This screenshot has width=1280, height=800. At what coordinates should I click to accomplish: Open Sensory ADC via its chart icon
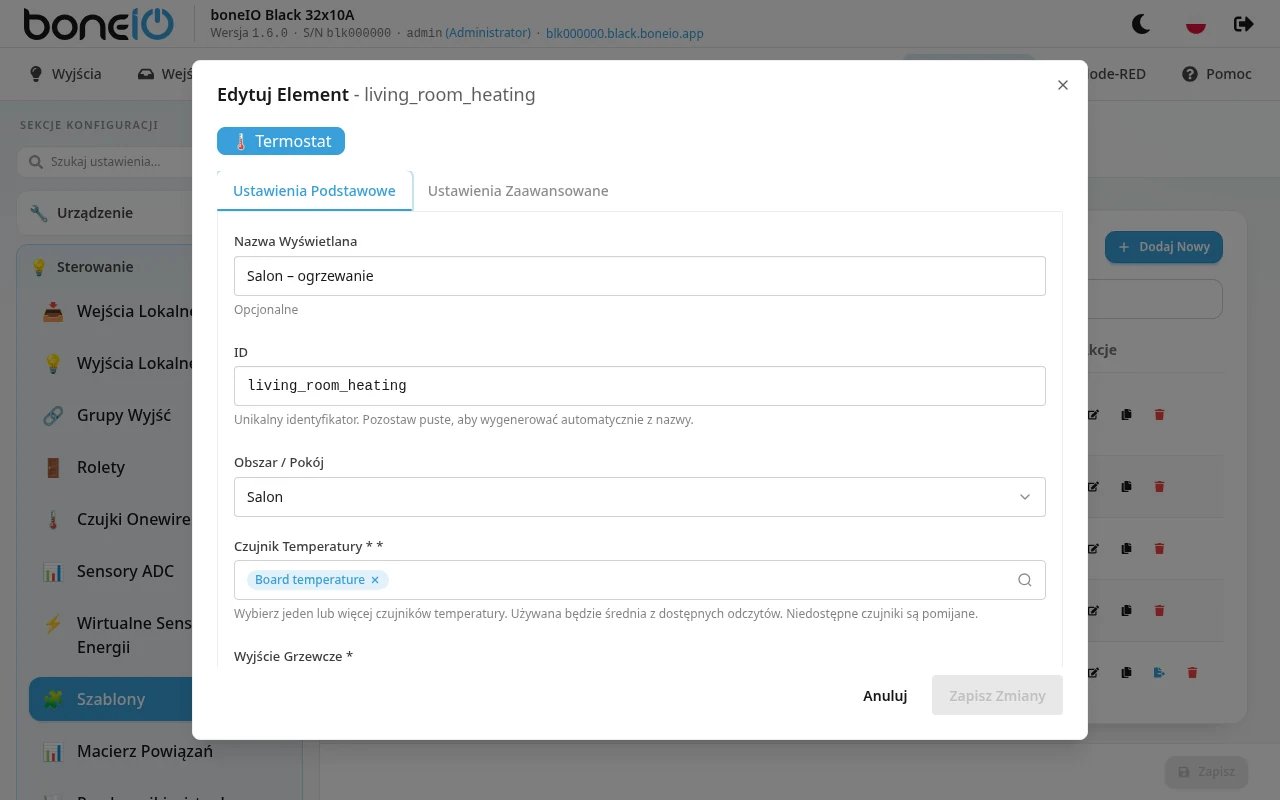53,571
